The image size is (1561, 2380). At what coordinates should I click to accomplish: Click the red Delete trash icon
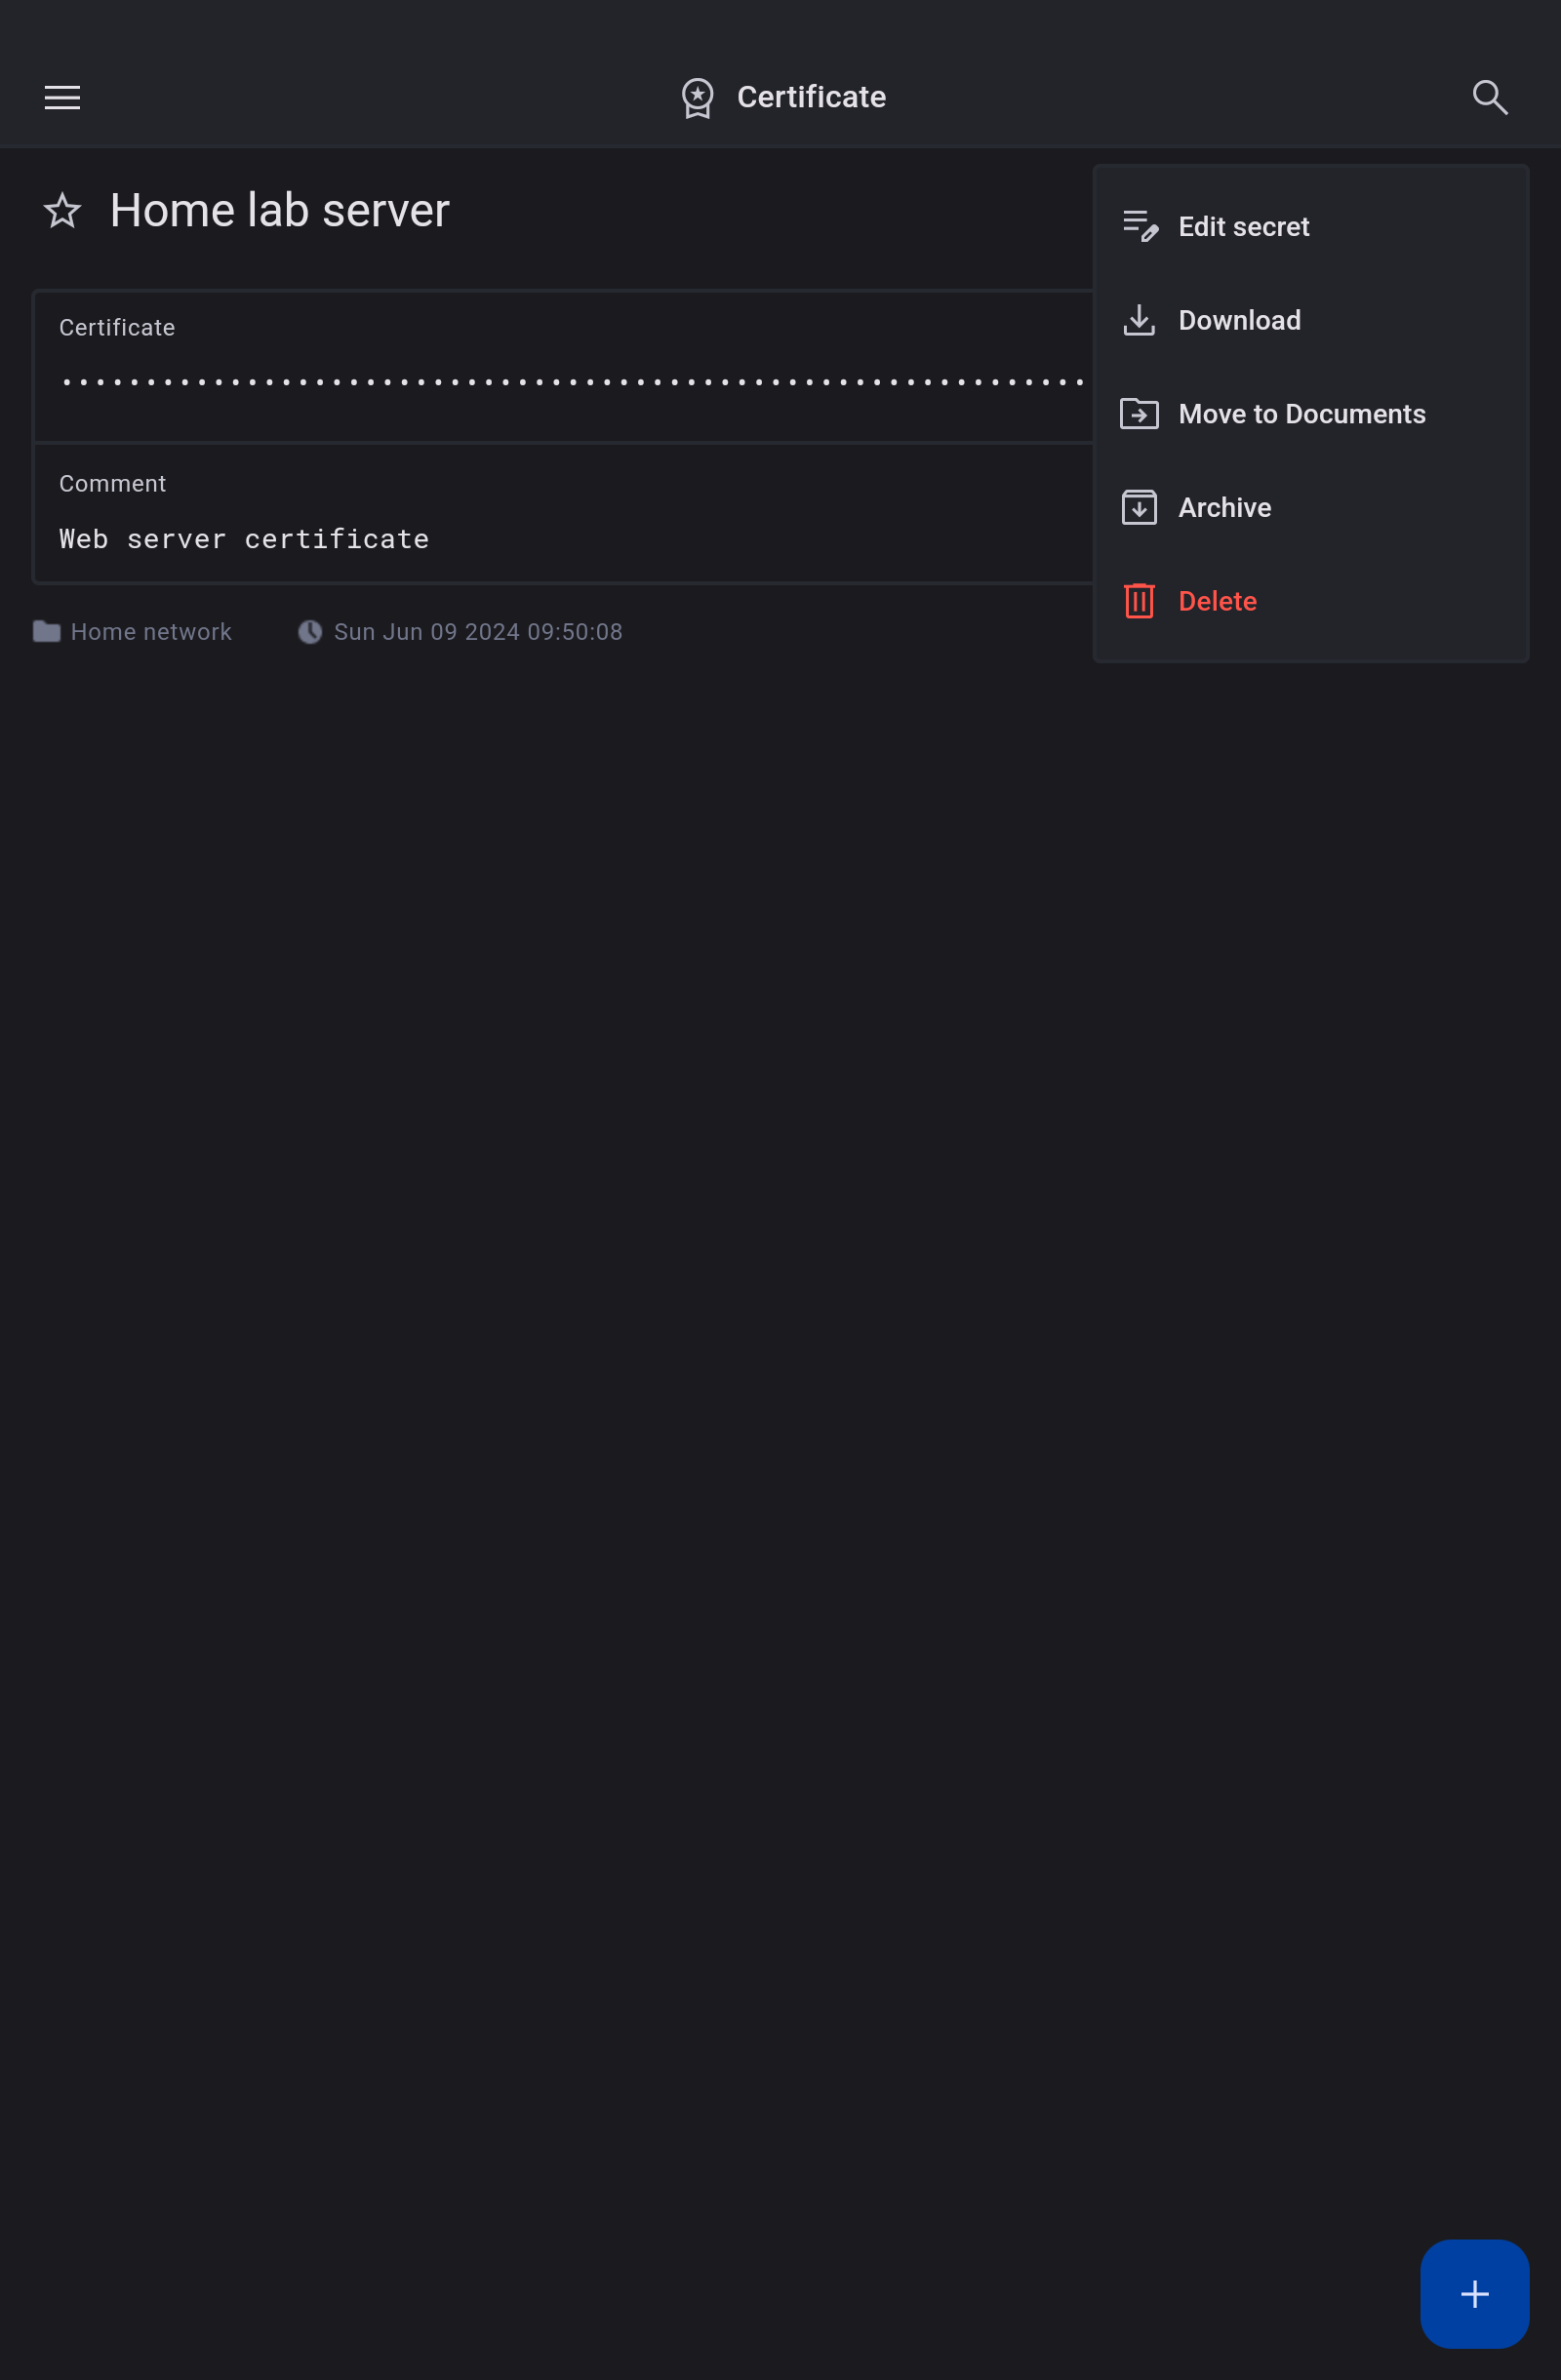click(x=1139, y=601)
